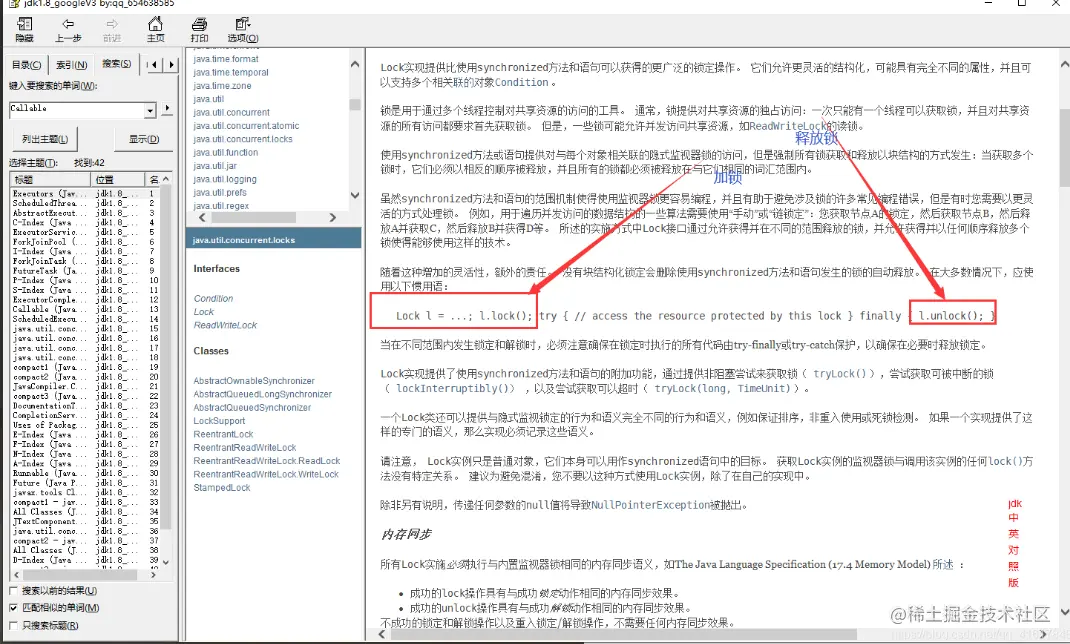Viewport: 1070px width, 644px height.
Task: Click the left tab-scroll arrow beside 搜索(S)
Action: tap(156, 65)
